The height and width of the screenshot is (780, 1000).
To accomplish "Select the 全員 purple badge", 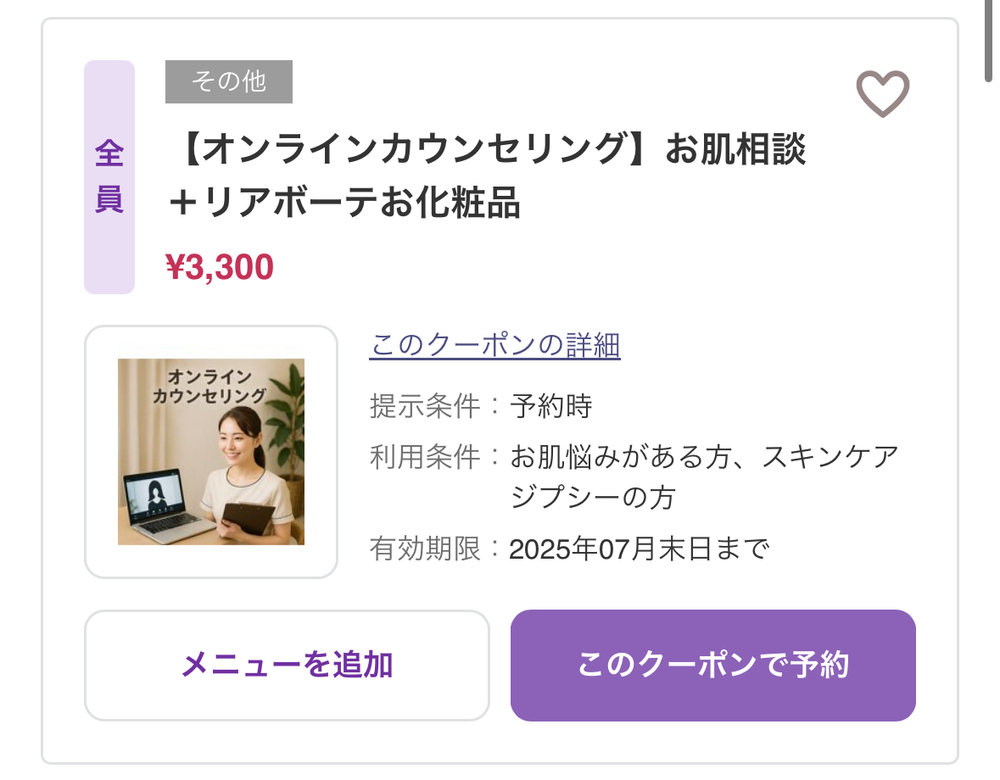I will (x=110, y=177).
